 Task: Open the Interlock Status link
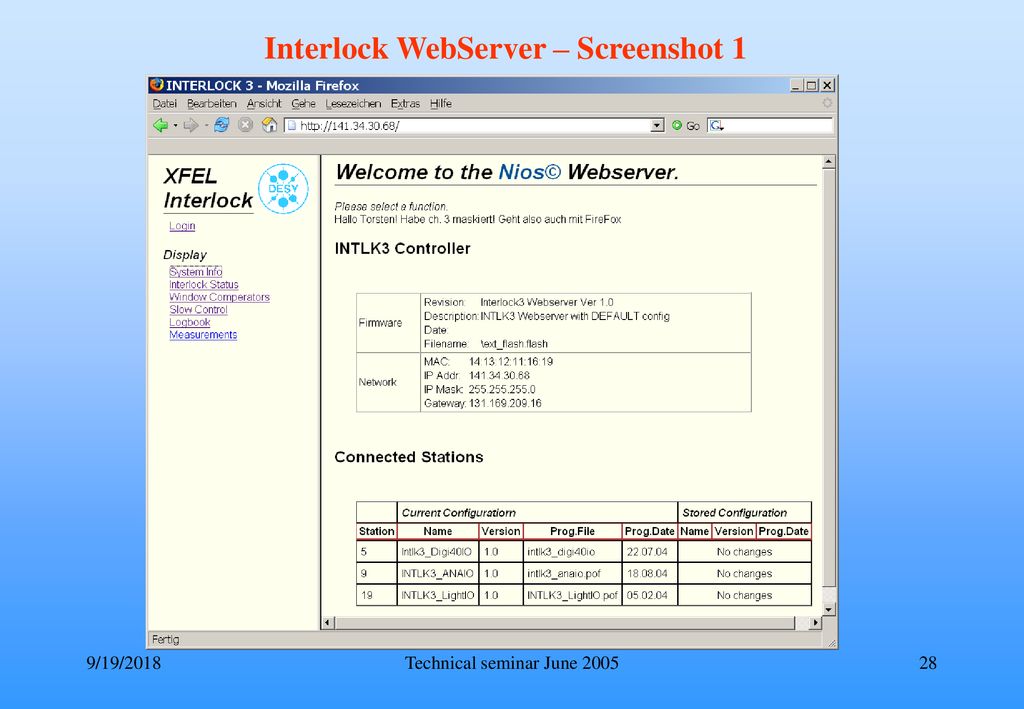204,285
